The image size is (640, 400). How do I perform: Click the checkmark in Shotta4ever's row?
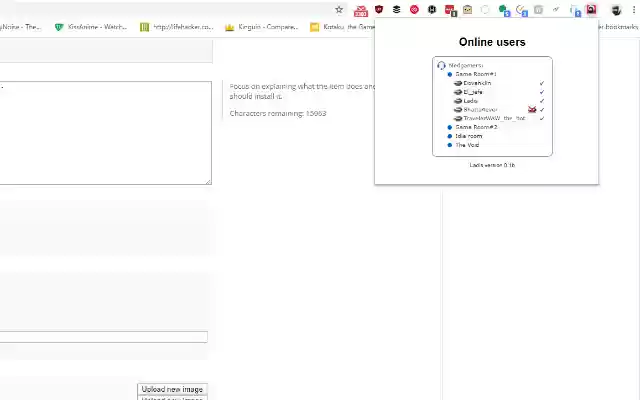pos(542,109)
